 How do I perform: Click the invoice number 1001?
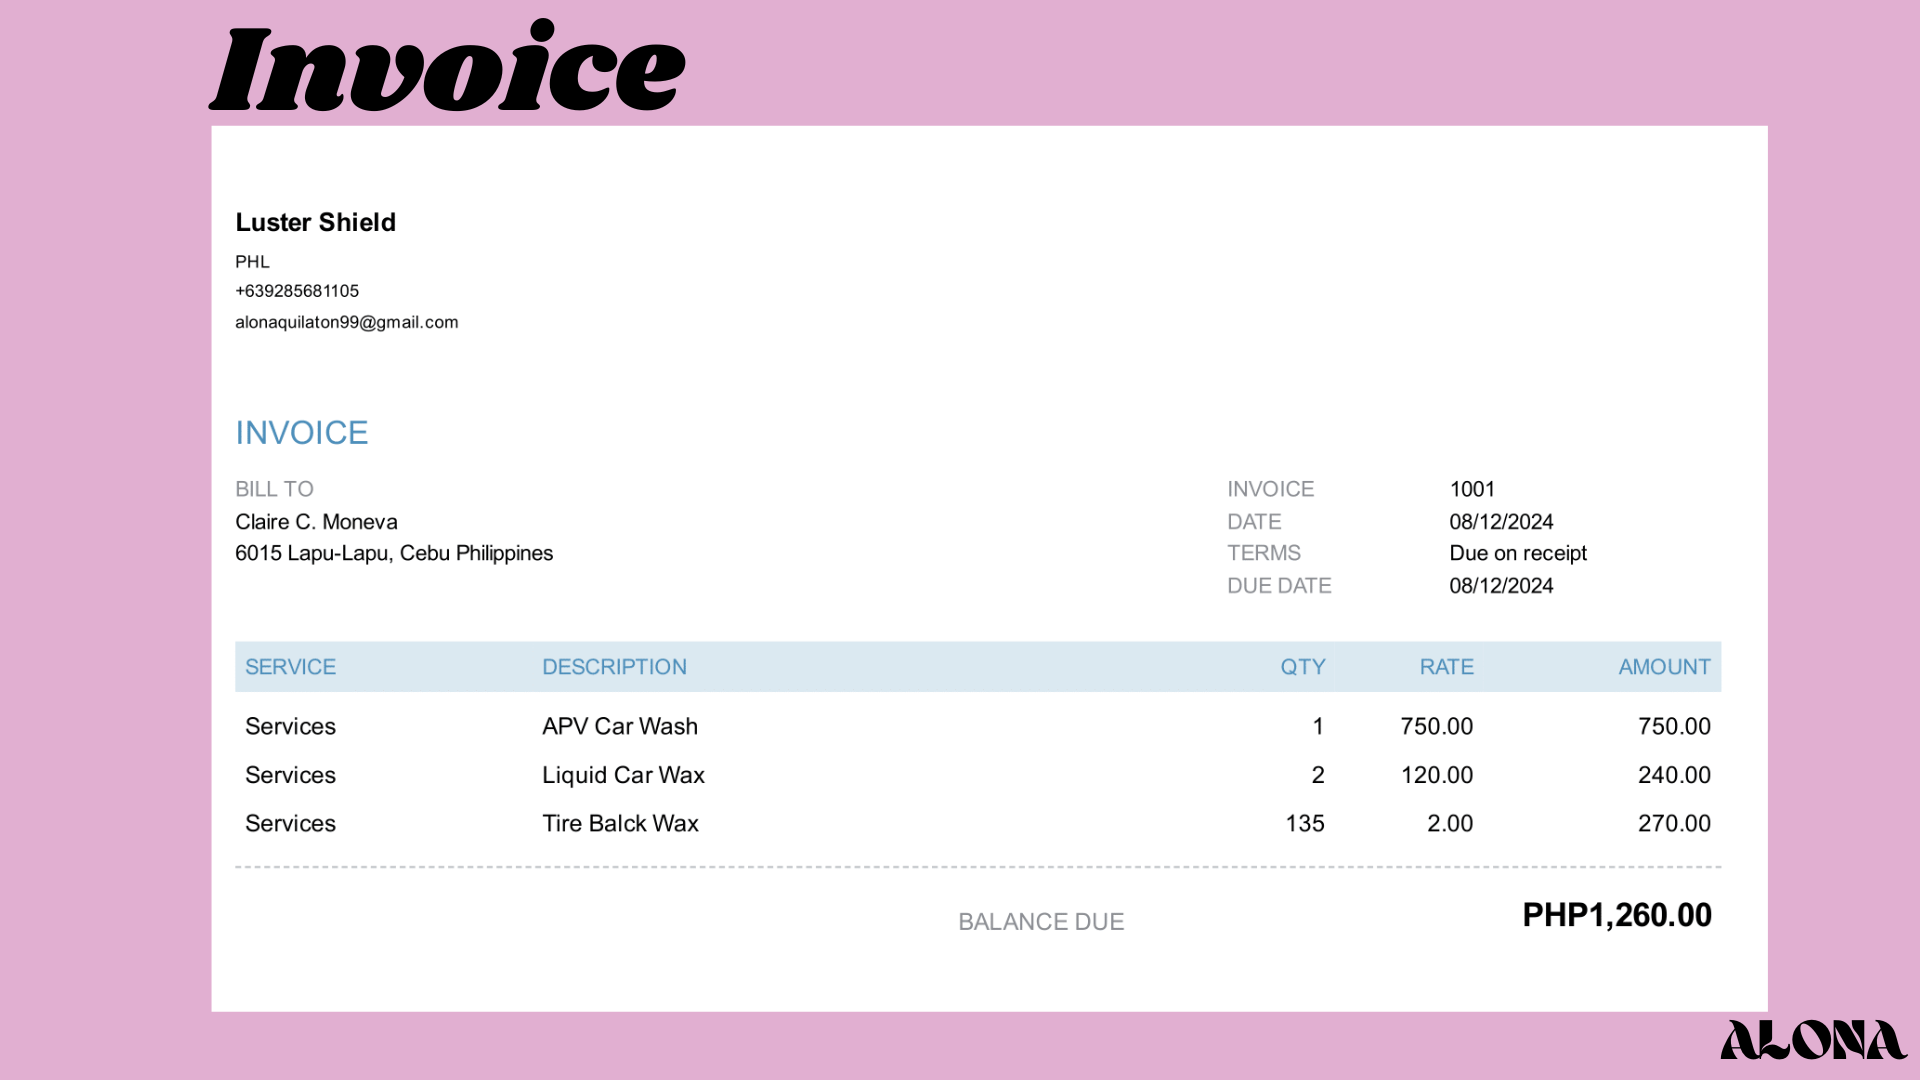[x=1471, y=489]
